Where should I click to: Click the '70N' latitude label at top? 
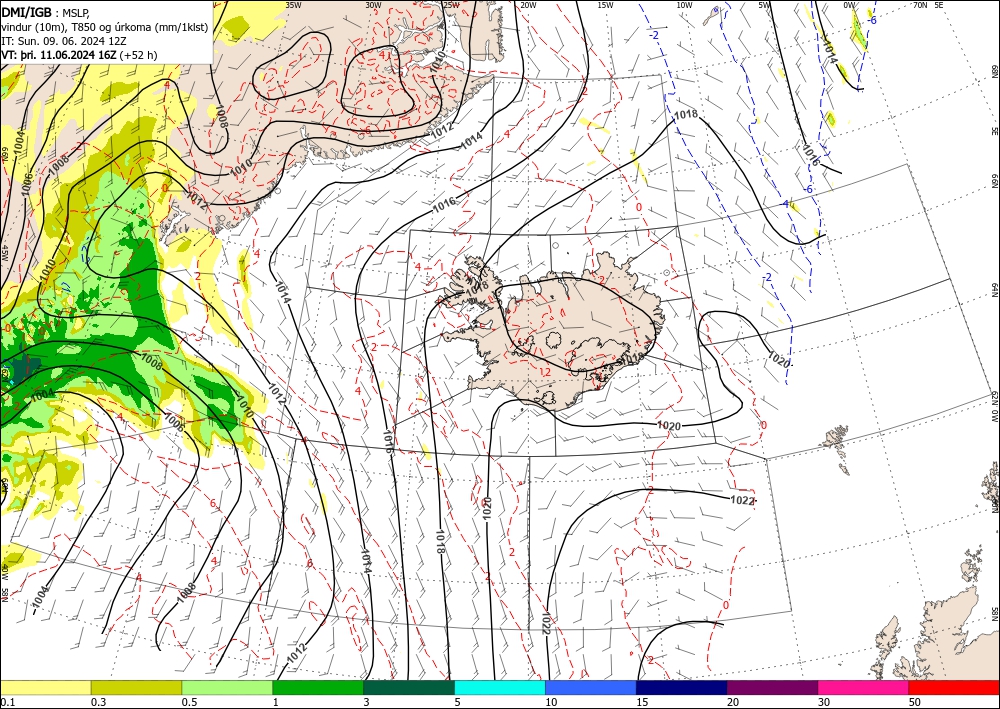920,5
